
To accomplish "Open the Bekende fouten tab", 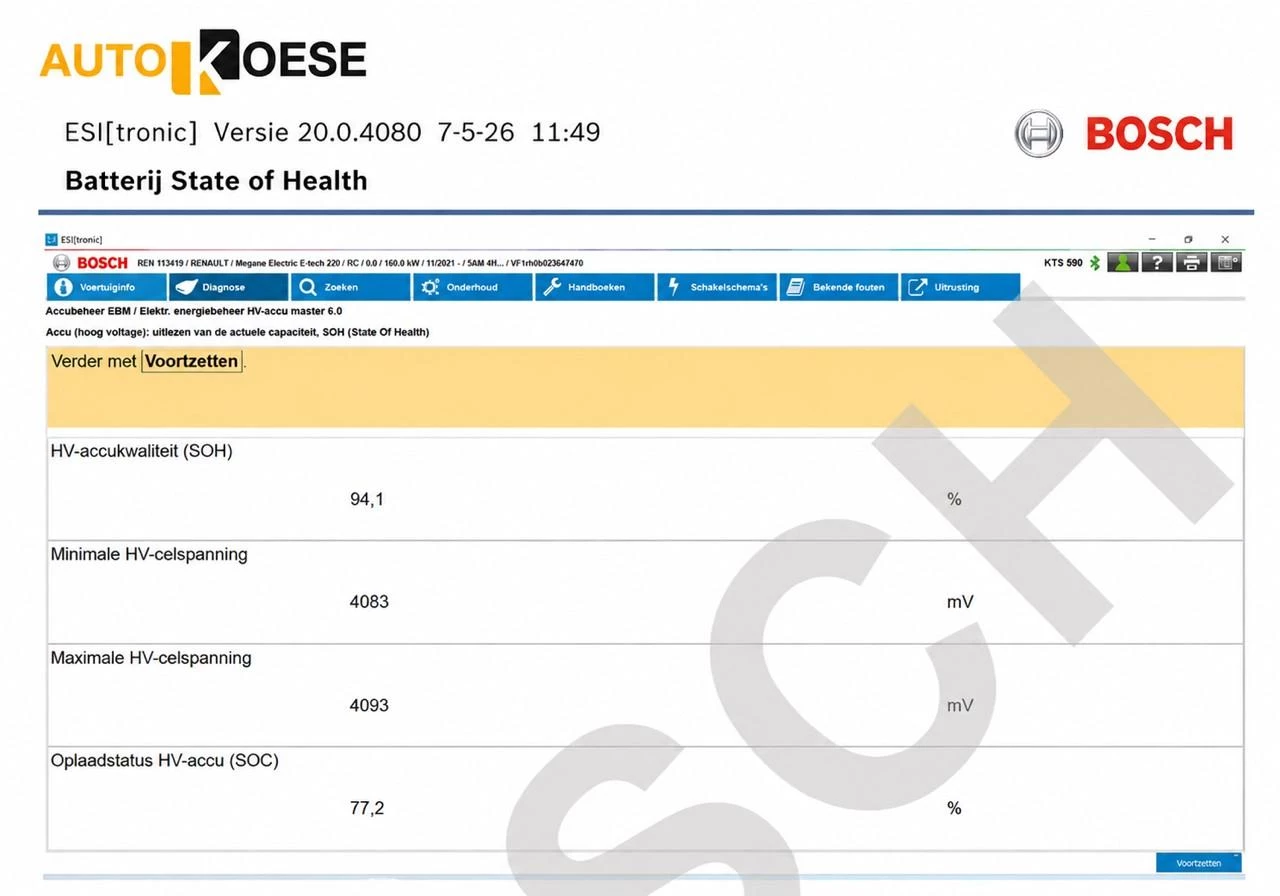I will [x=838, y=287].
